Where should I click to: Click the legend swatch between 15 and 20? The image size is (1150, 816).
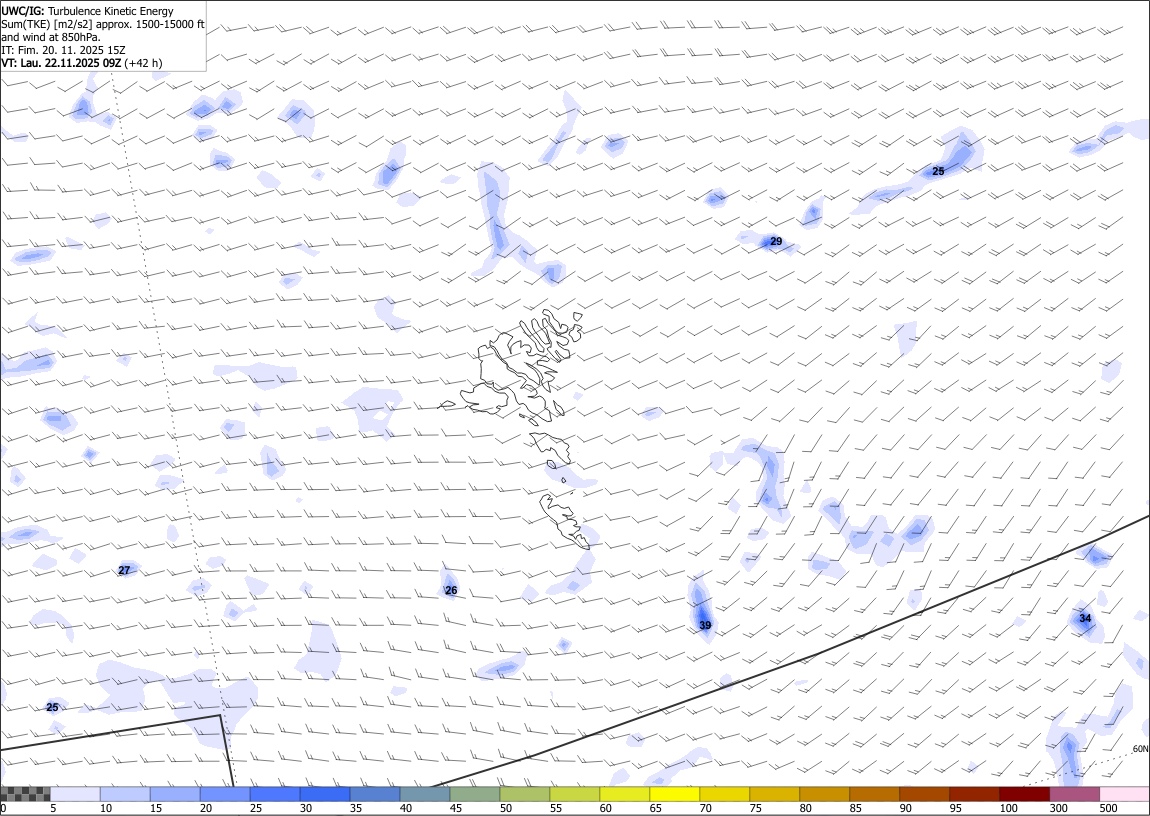[175, 794]
